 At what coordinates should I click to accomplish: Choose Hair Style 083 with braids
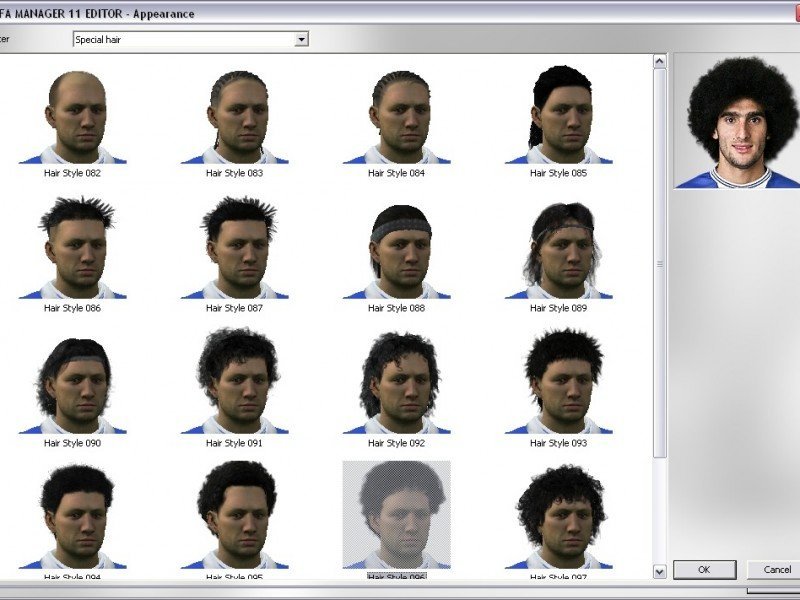(x=235, y=116)
